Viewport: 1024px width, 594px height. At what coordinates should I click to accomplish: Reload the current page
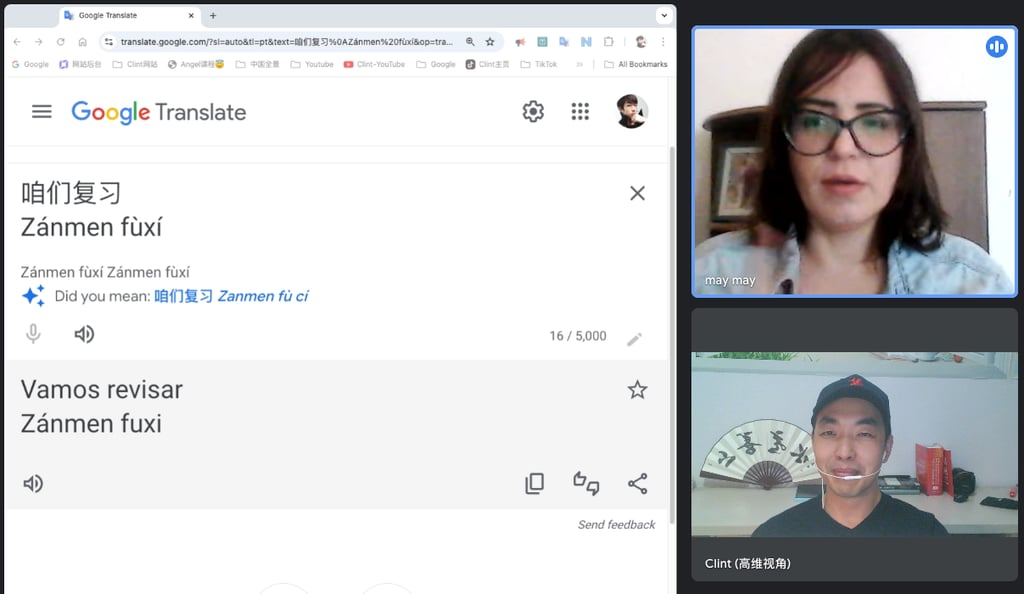61,42
